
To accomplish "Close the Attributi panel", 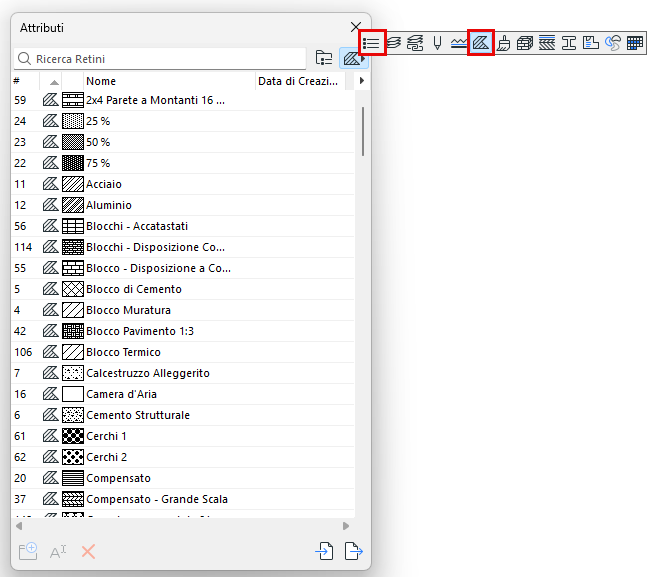I will coord(356,27).
